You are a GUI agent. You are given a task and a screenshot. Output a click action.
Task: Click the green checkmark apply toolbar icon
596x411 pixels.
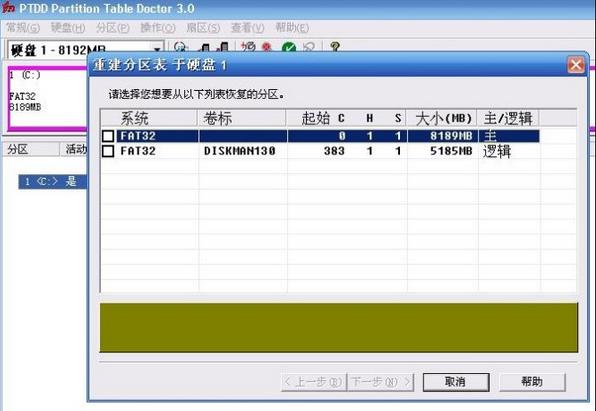click(x=289, y=48)
